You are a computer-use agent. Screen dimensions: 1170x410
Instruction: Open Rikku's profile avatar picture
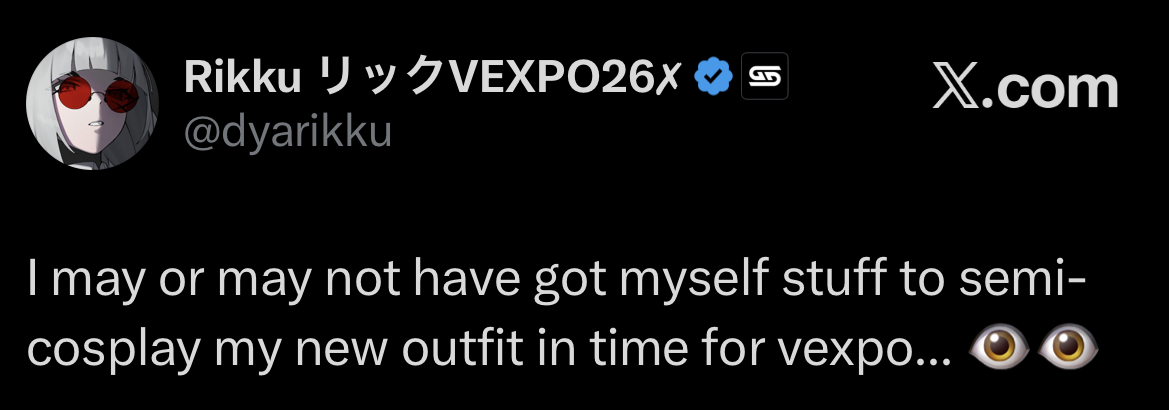[x=93, y=103]
